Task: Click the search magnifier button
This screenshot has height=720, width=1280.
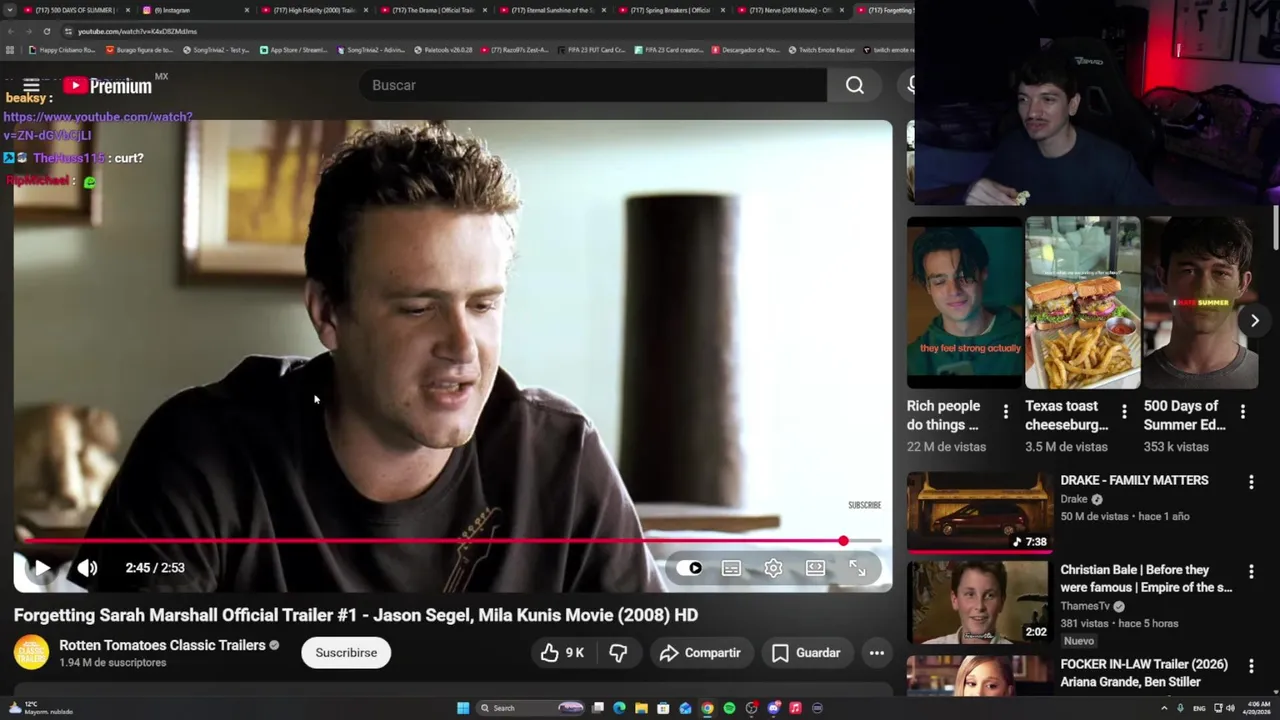Action: pos(854,86)
